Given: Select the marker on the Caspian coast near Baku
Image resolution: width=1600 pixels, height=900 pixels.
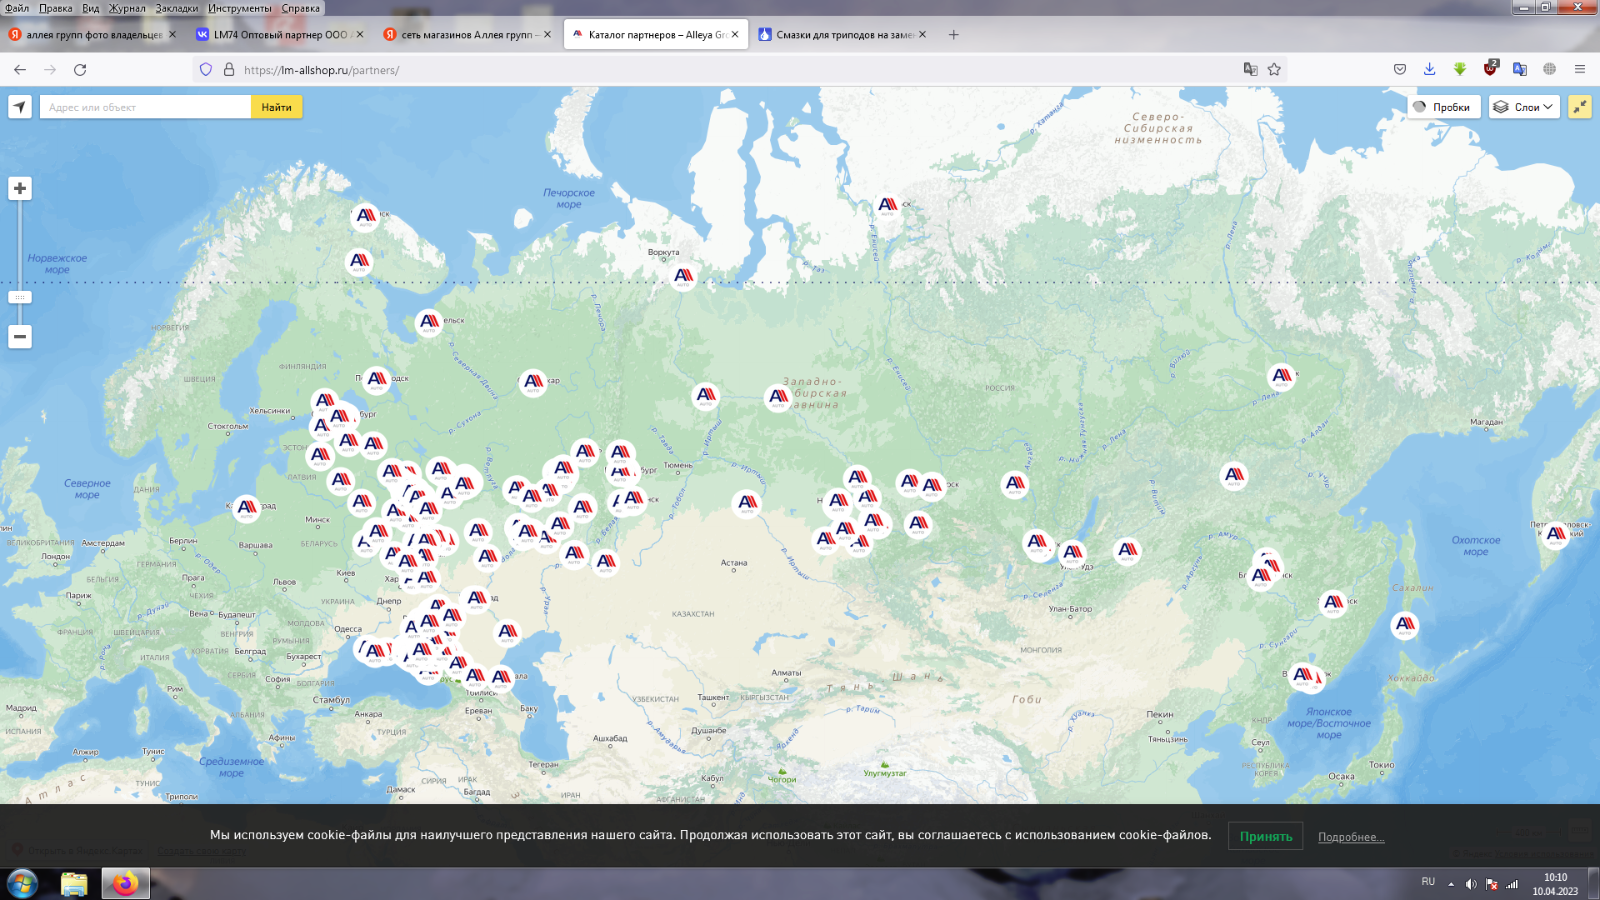Looking at the screenshot, I should click(x=501, y=678).
